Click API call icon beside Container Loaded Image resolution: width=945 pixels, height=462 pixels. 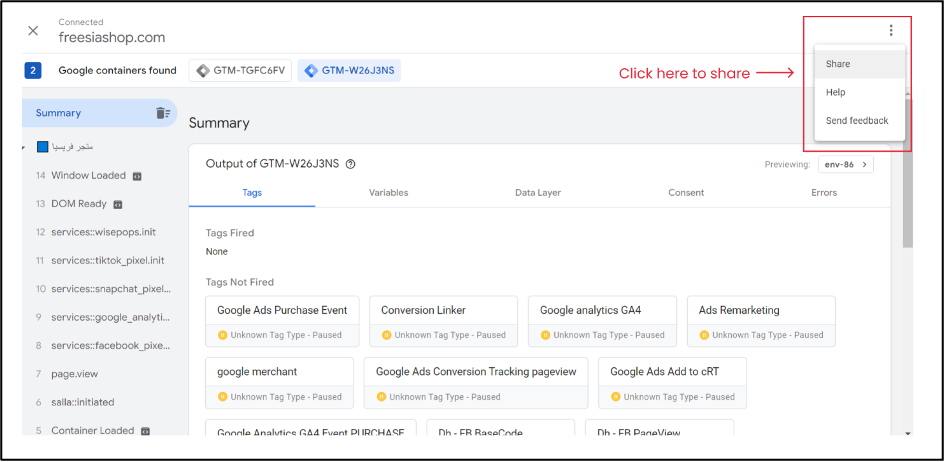pos(145,431)
